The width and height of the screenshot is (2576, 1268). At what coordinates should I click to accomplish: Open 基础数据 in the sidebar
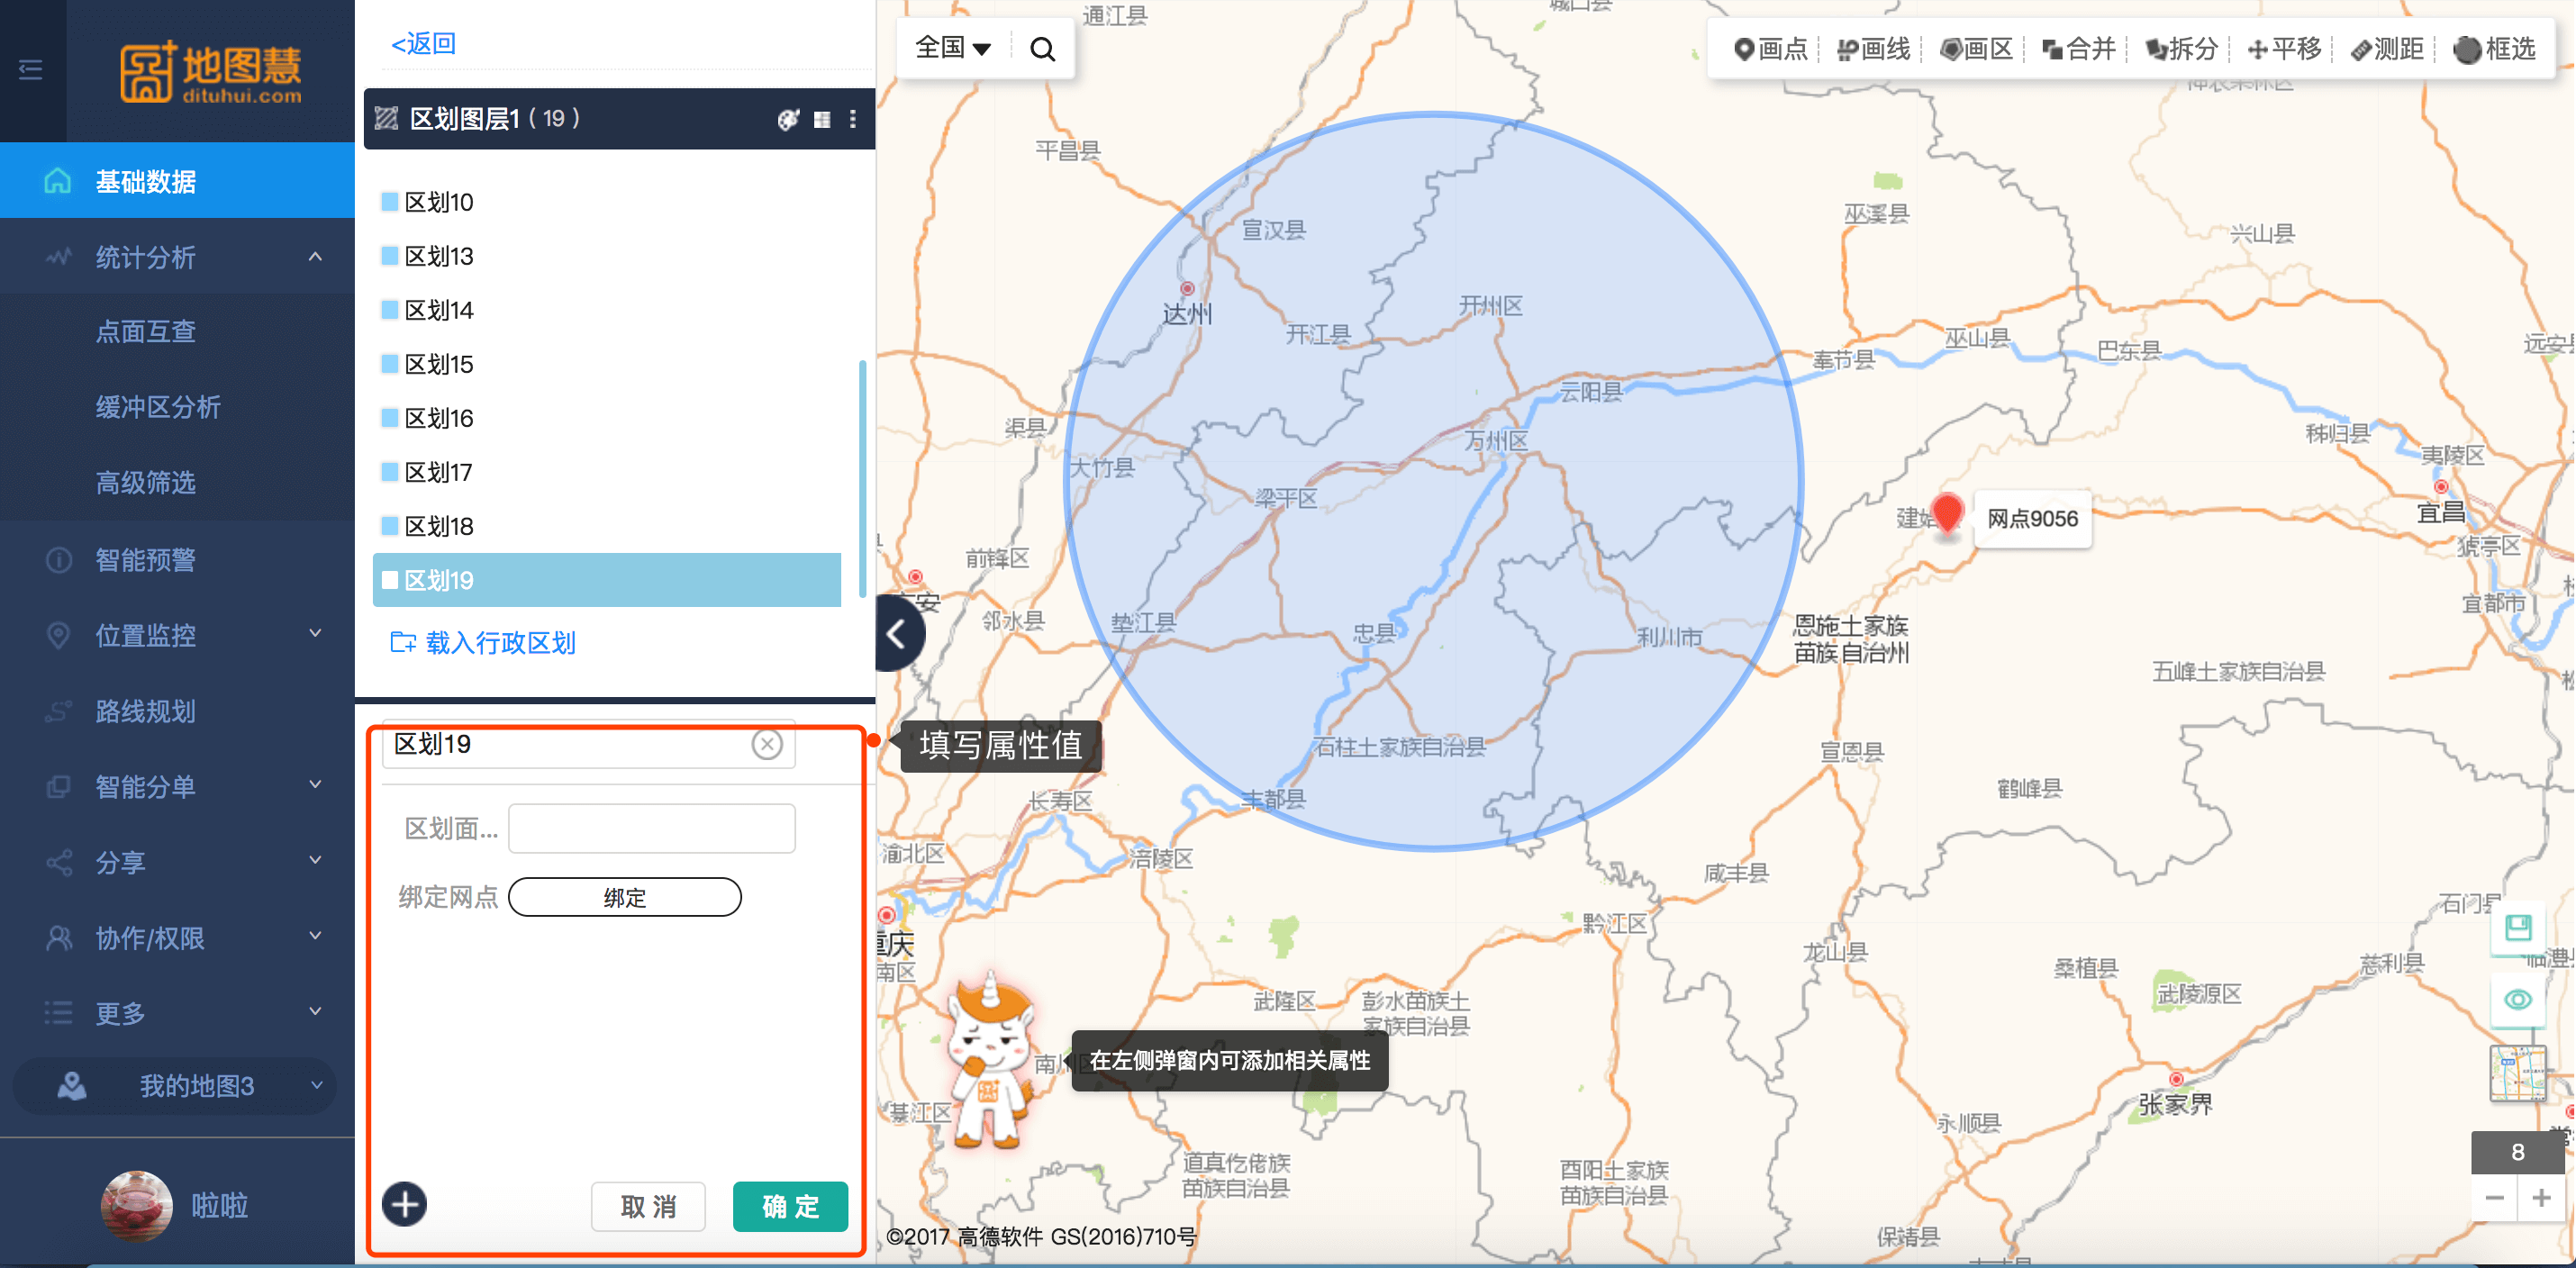[x=177, y=181]
